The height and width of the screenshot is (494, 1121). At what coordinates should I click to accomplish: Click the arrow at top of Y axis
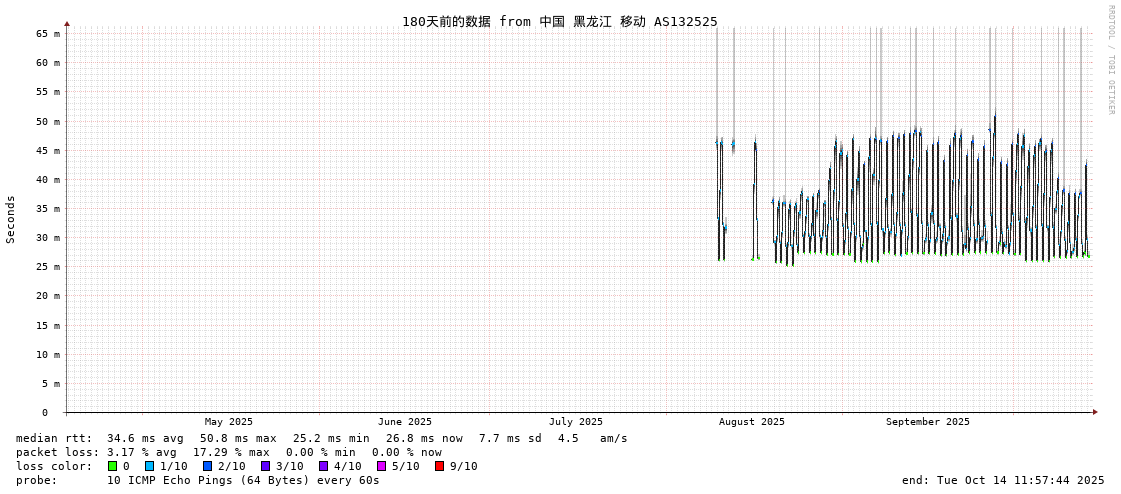pyautogui.click(x=67, y=23)
